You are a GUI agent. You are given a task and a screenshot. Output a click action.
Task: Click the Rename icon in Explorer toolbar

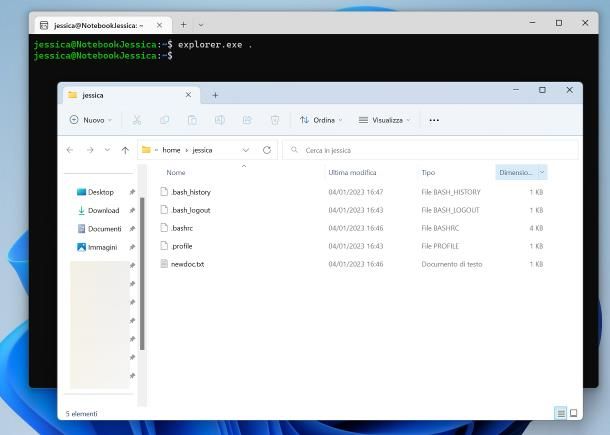(x=220, y=120)
